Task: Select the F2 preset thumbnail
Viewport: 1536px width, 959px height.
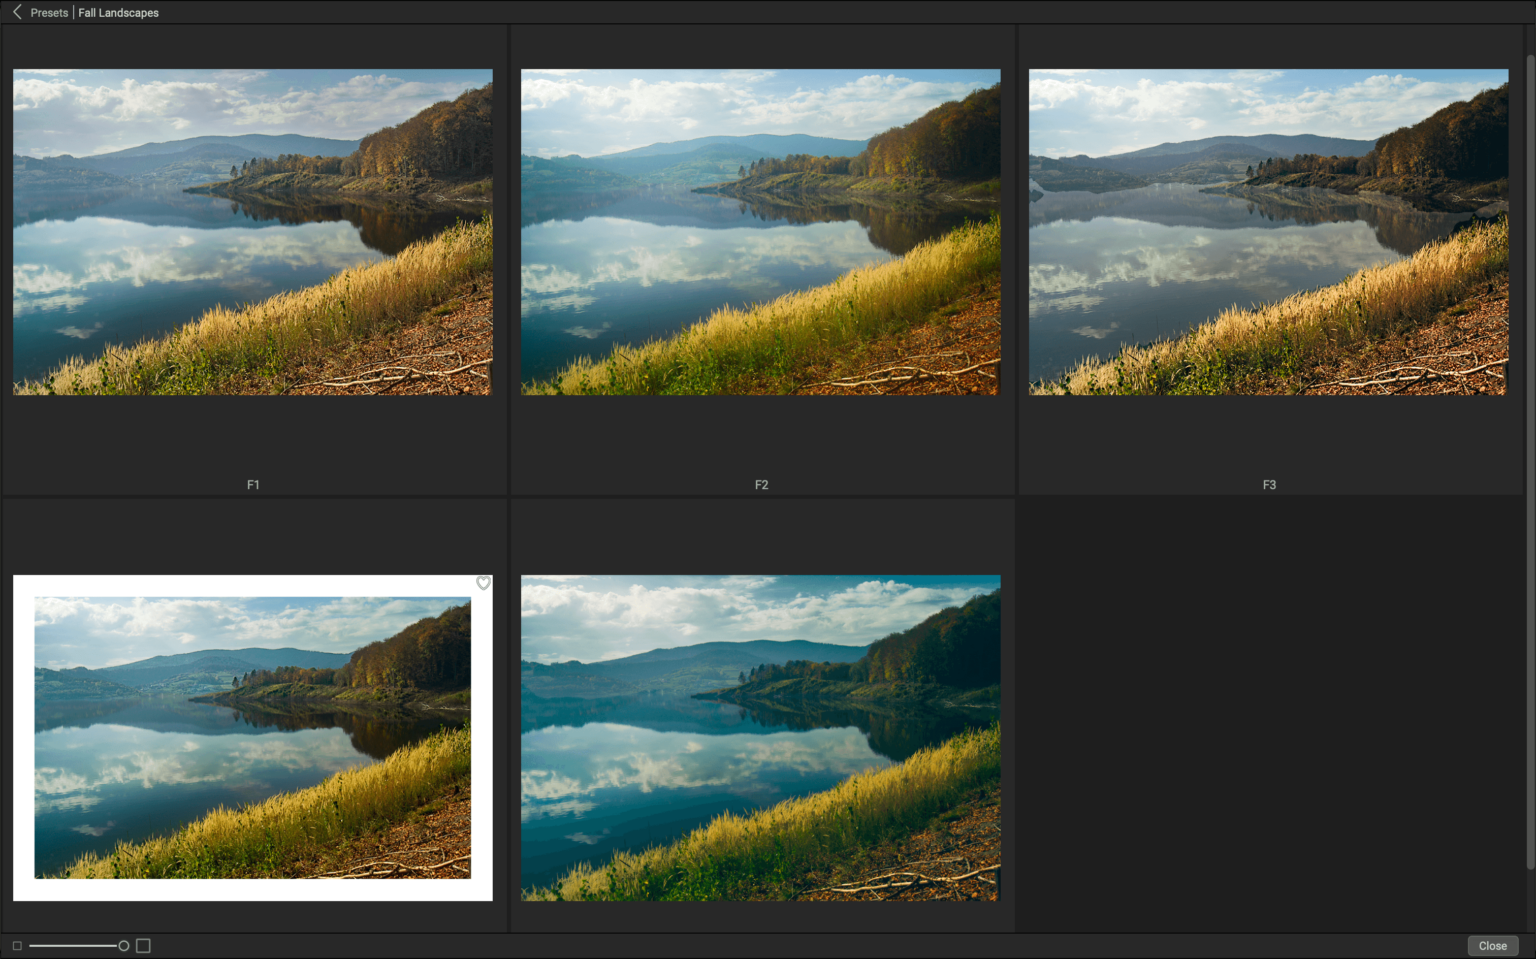Action: point(760,231)
